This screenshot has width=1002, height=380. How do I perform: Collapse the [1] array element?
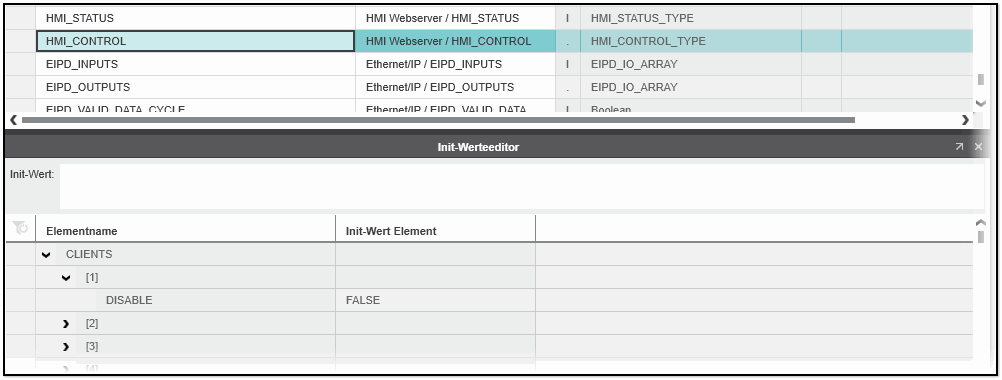tap(66, 277)
